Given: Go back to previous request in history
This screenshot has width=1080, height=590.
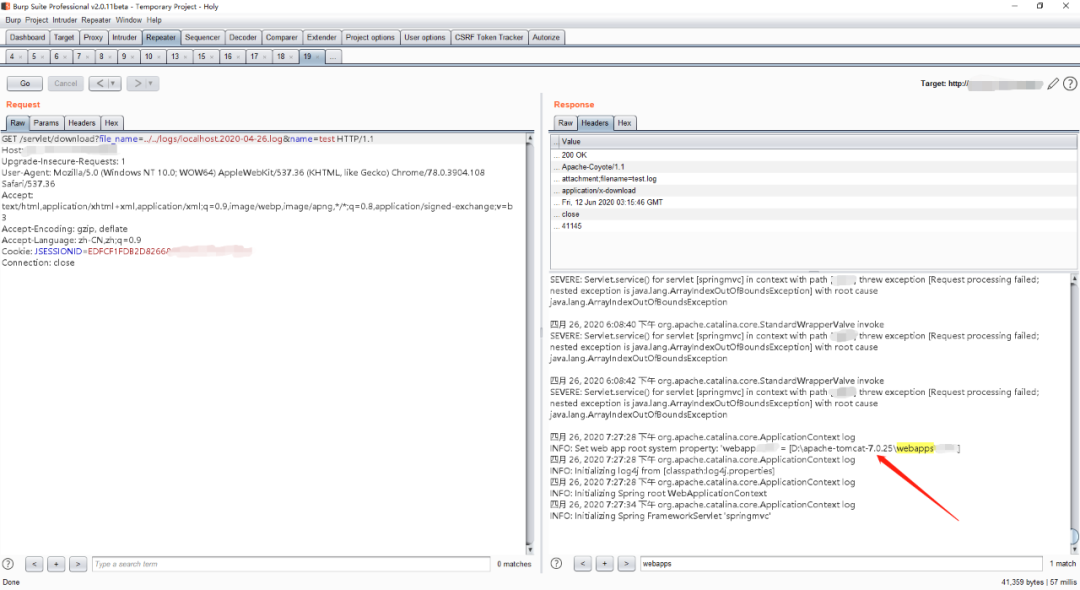Looking at the screenshot, I should [x=99, y=83].
